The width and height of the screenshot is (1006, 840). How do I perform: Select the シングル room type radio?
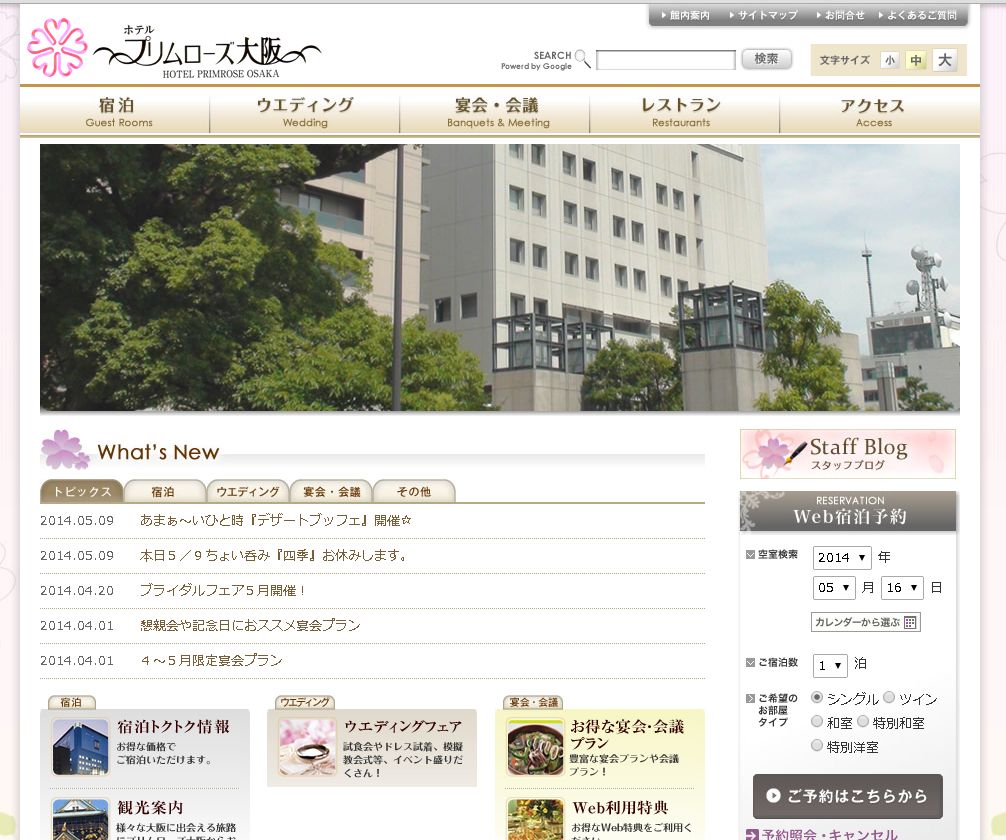click(x=817, y=697)
